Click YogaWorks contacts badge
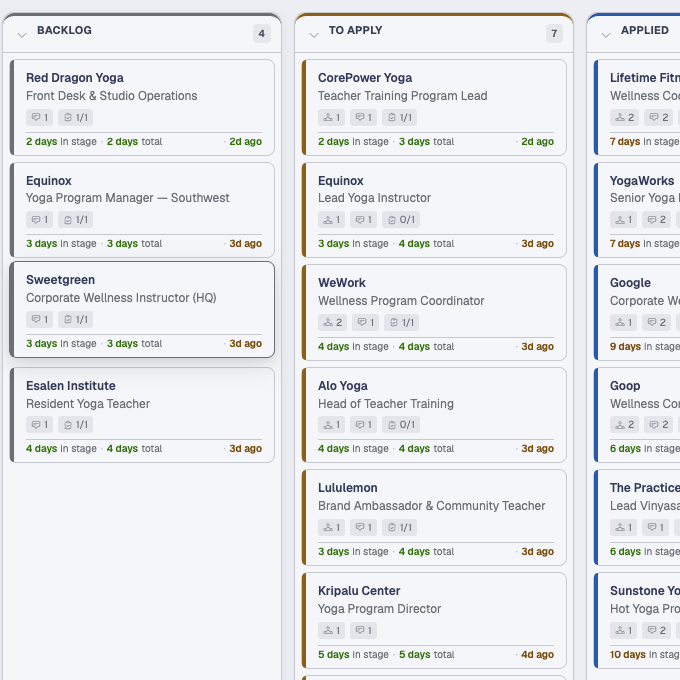Viewport: 680px width, 680px height. click(624, 219)
